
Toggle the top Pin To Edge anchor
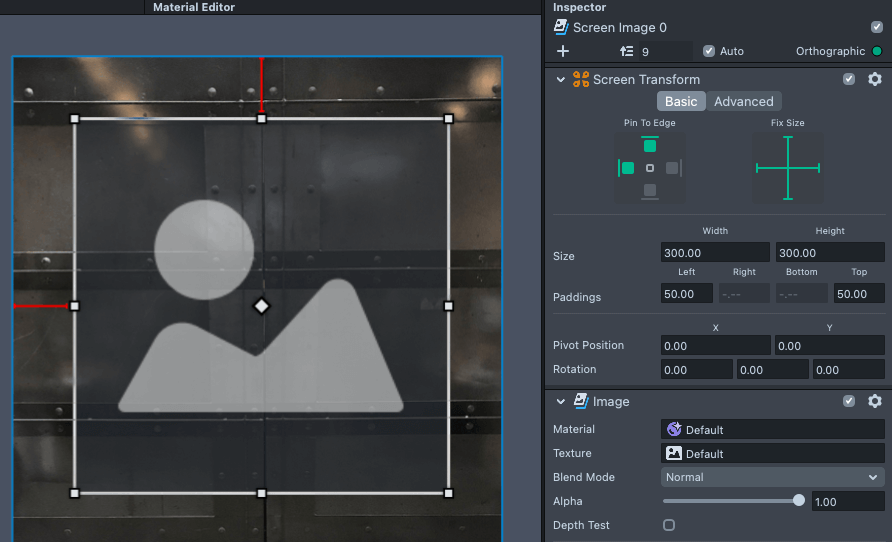pyautogui.click(x=650, y=146)
